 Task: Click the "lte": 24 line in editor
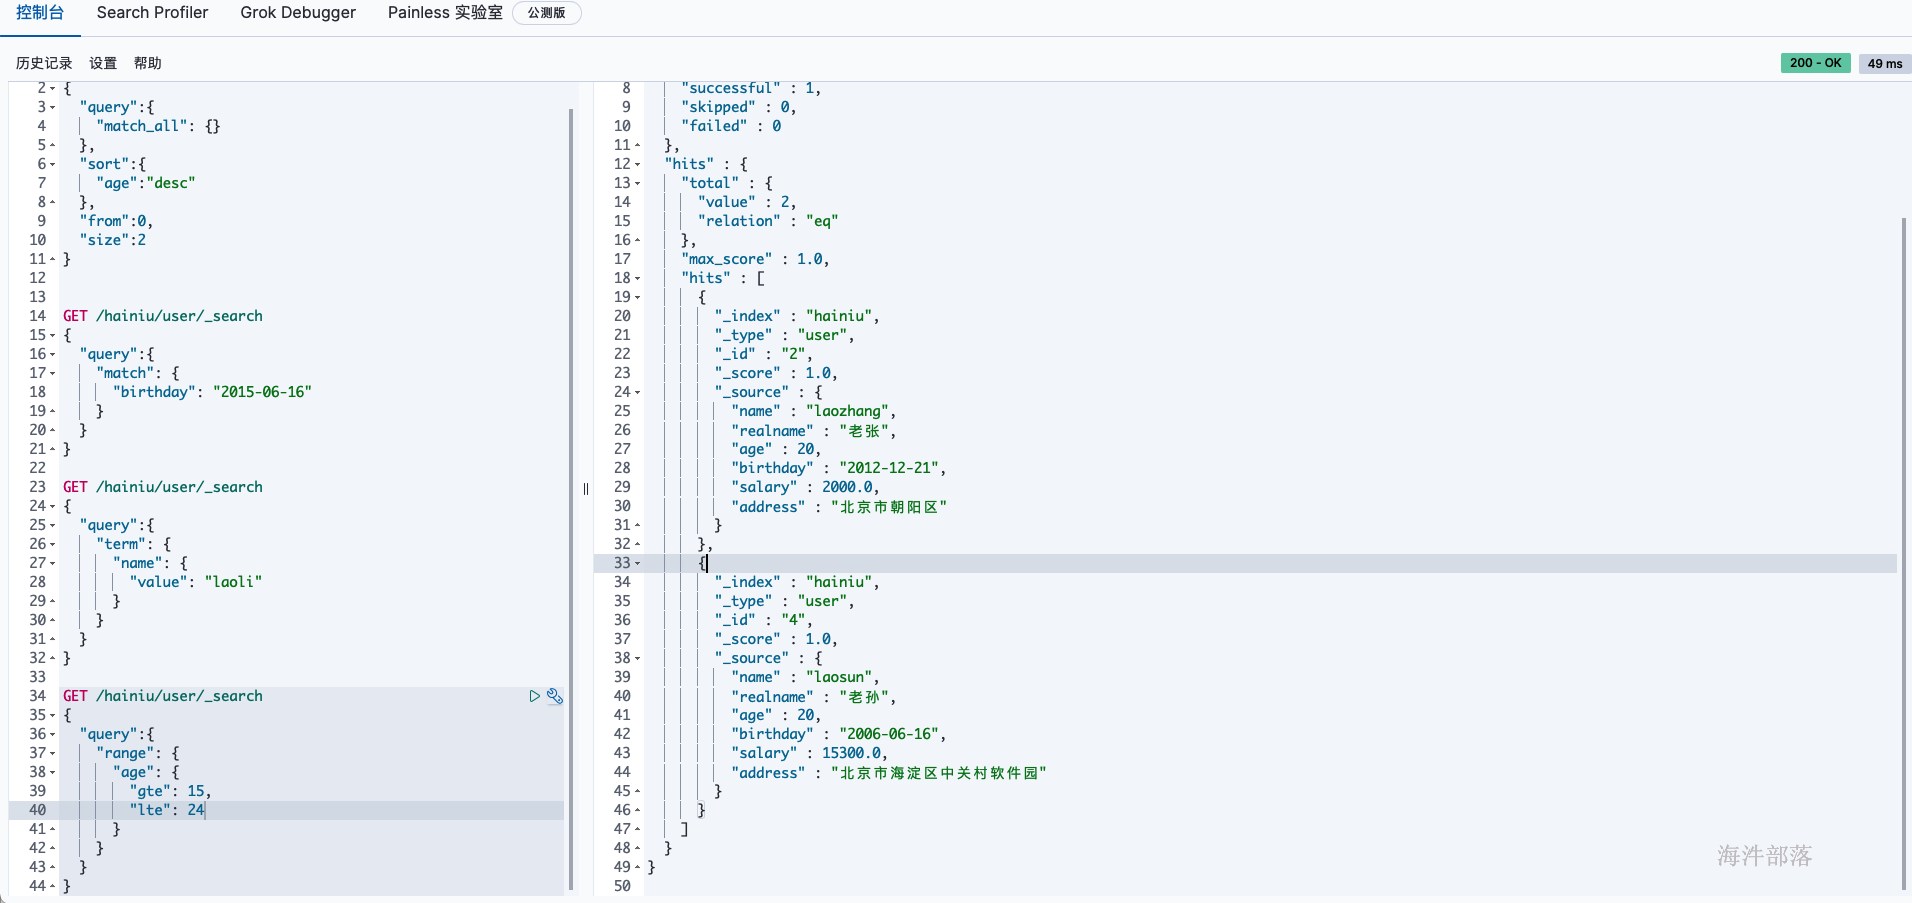click(167, 810)
